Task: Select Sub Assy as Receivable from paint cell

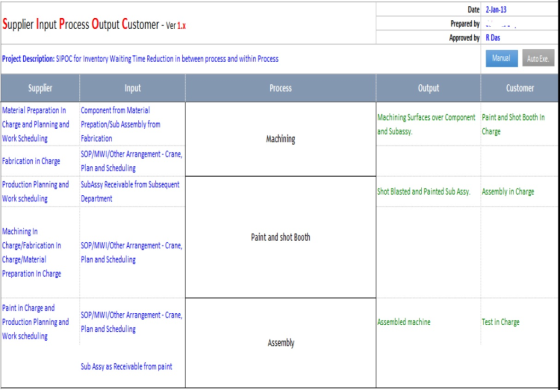Action: (132, 366)
